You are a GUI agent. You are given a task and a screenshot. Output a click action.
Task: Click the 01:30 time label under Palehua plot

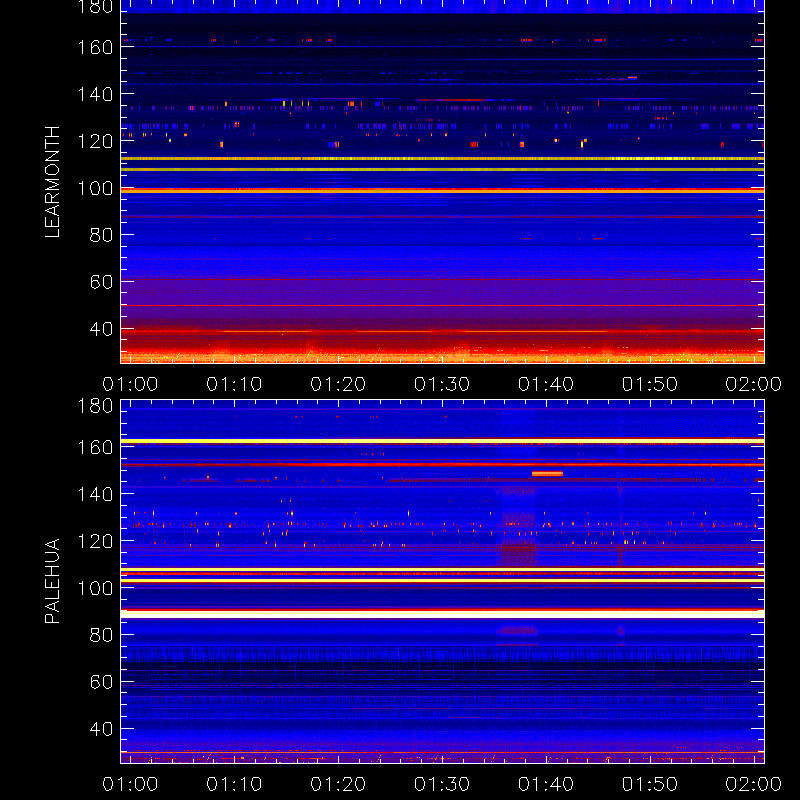click(442, 784)
